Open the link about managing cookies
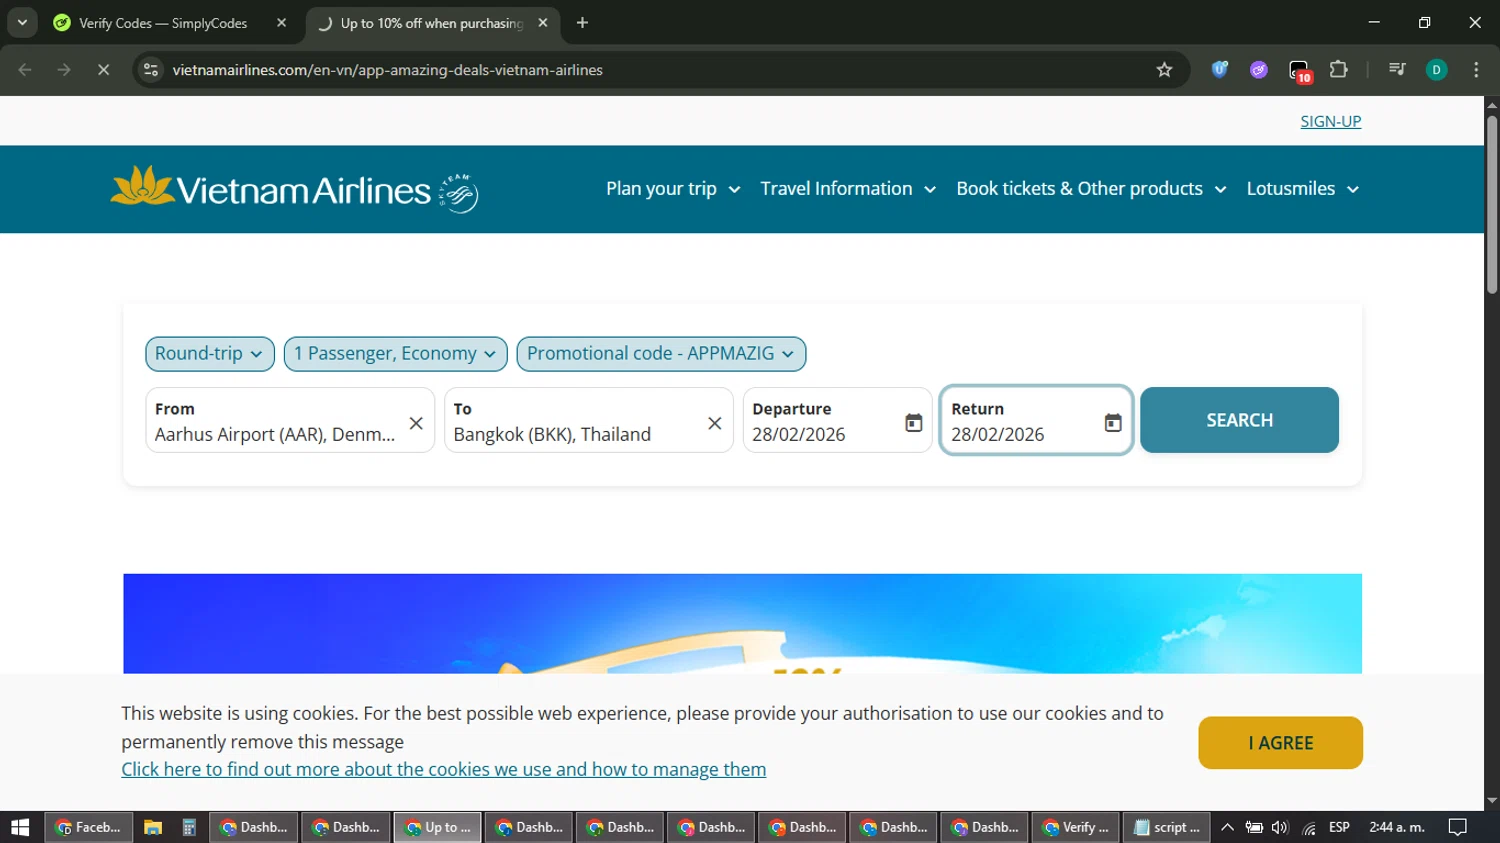This screenshot has width=1500, height=843. coord(444,769)
